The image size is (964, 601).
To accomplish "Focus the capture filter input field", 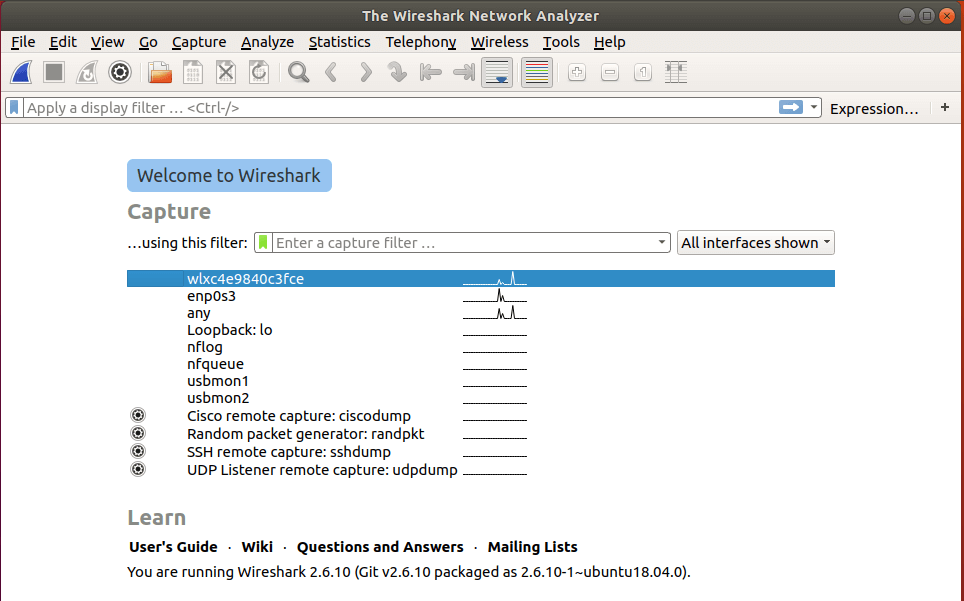I will (x=464, y=243).
